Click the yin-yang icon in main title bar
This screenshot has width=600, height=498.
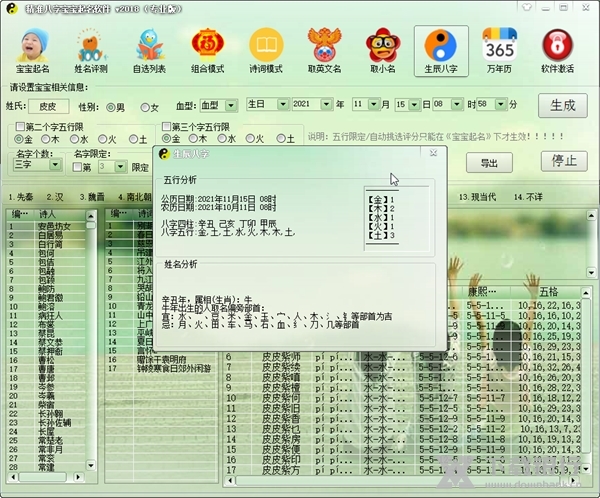pyautogui.click(x=12, y=8)
